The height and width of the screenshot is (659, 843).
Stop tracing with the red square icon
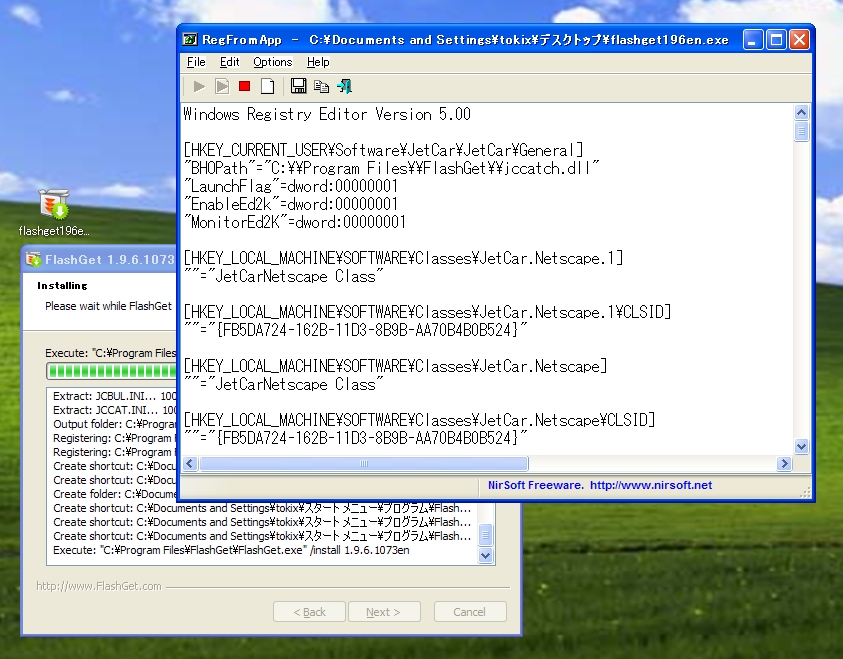(x=245, y=87)
